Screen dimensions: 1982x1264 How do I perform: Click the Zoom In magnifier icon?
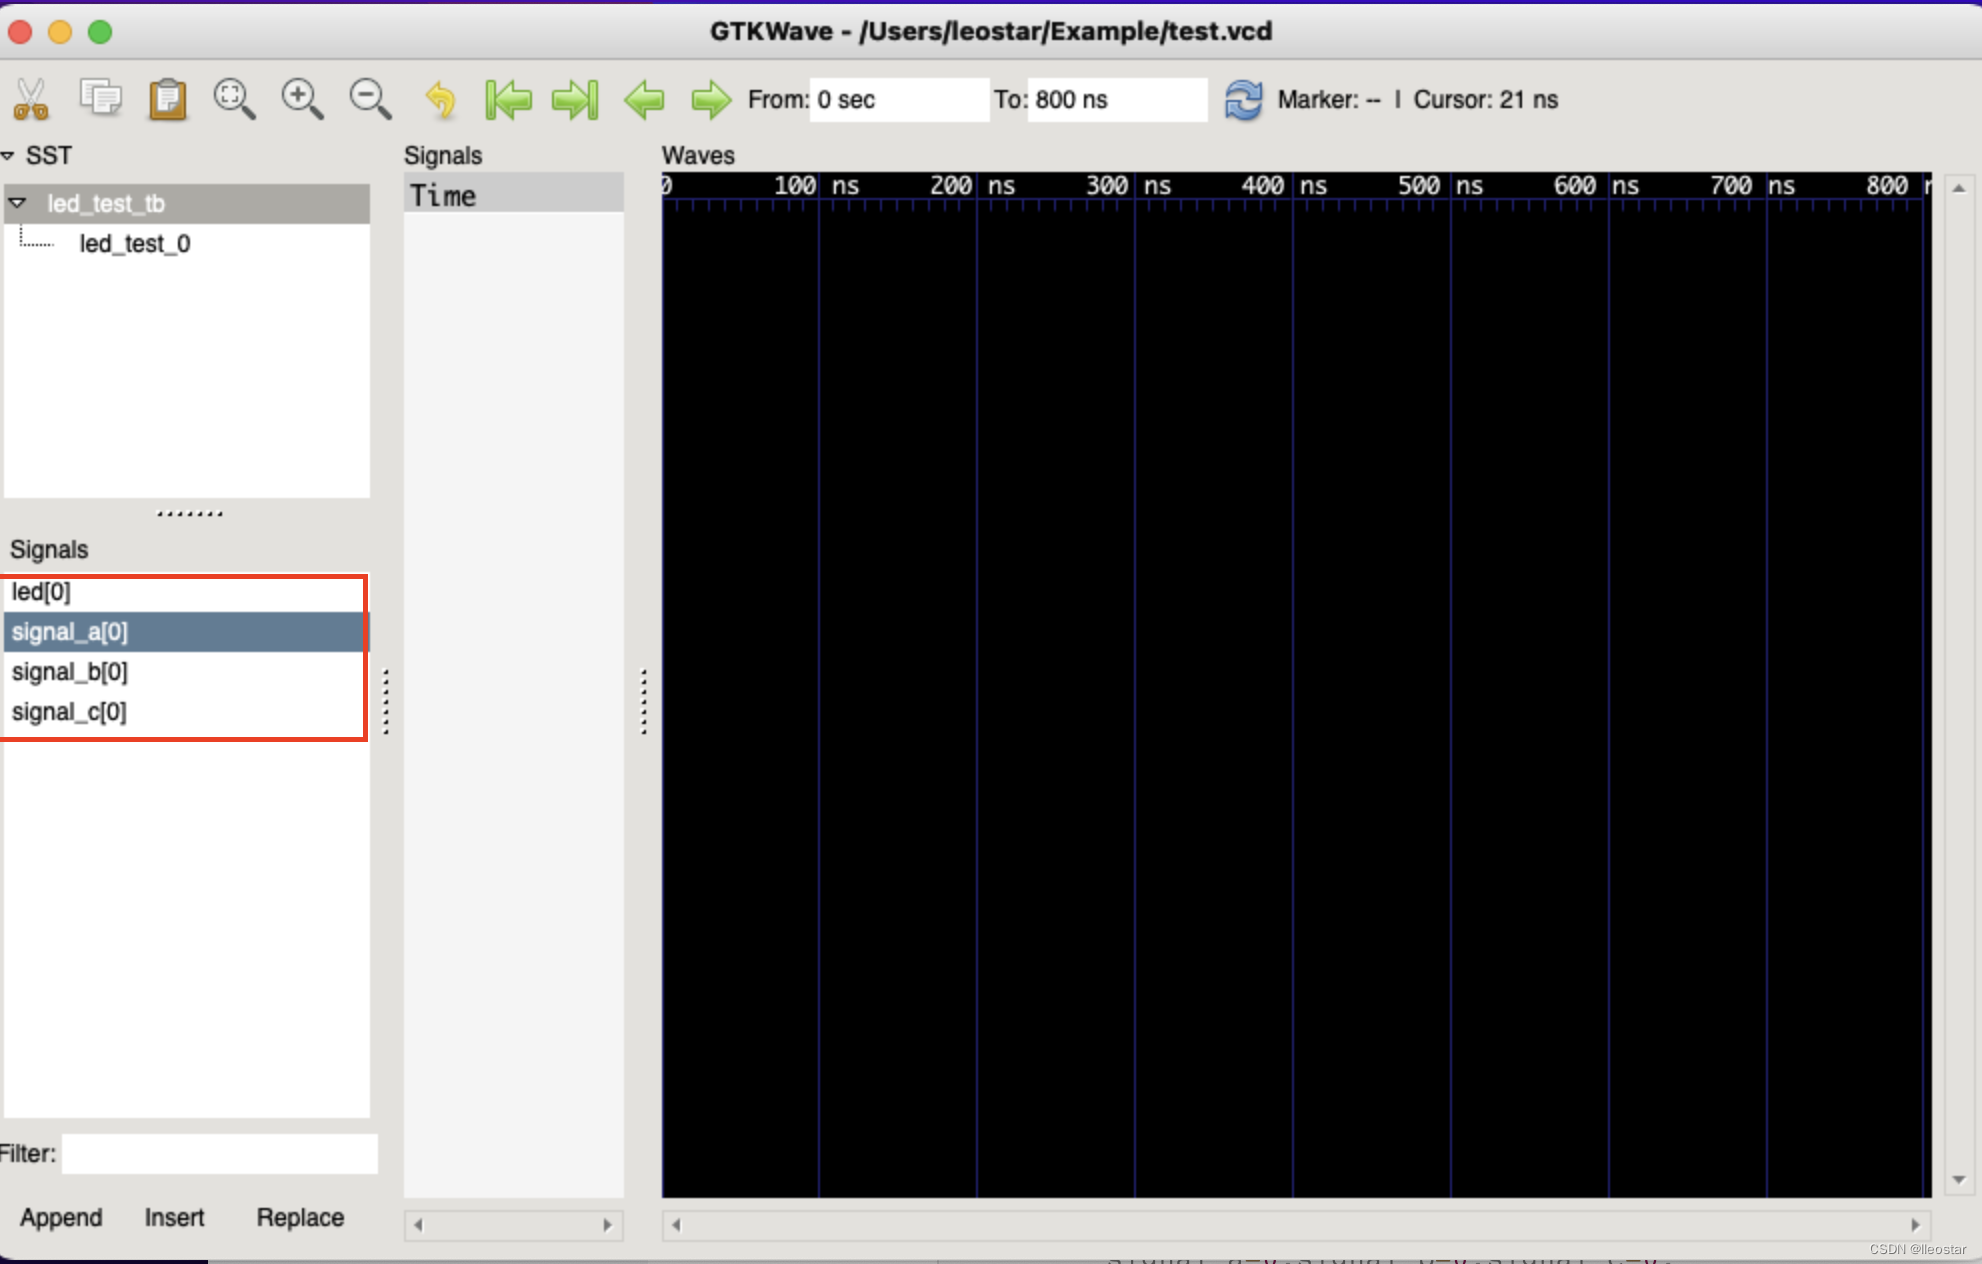click(x=302, y=99)
